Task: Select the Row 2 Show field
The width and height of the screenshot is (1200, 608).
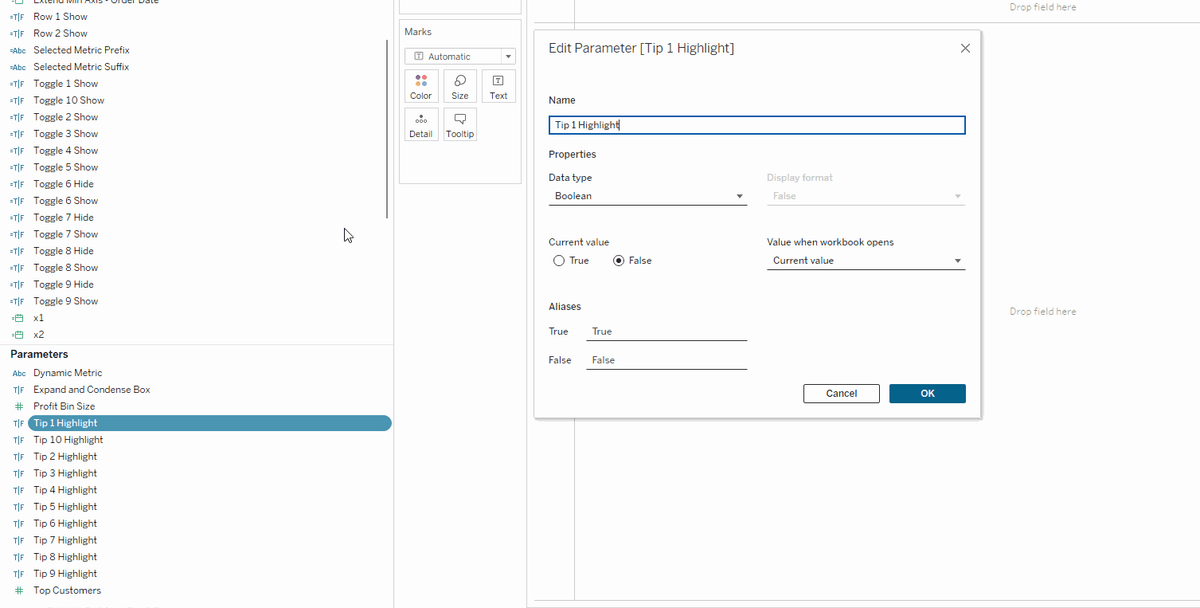Action: (60, 34)
